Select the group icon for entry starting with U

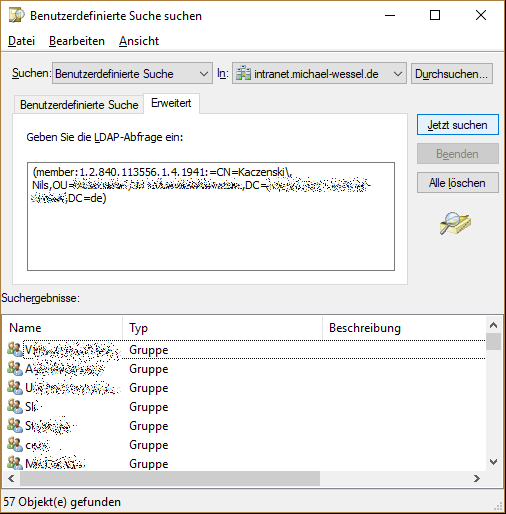pyautogui.click(x=15, y=387)
